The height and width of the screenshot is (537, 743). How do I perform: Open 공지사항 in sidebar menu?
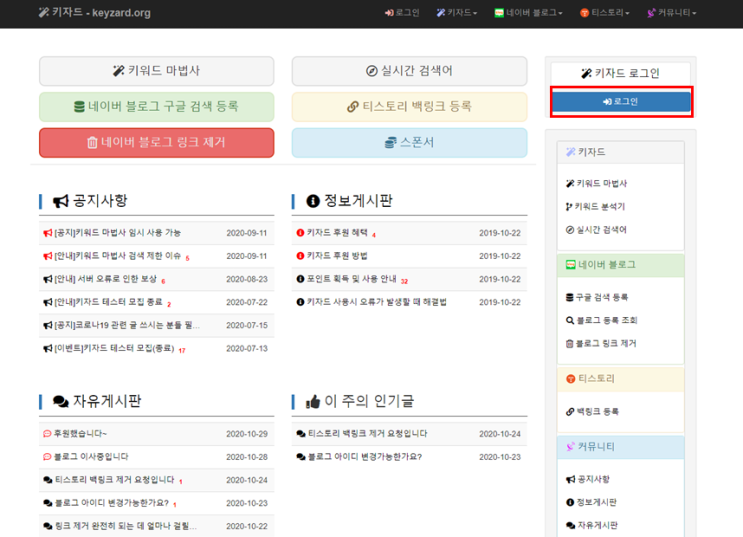click(588, 479)
